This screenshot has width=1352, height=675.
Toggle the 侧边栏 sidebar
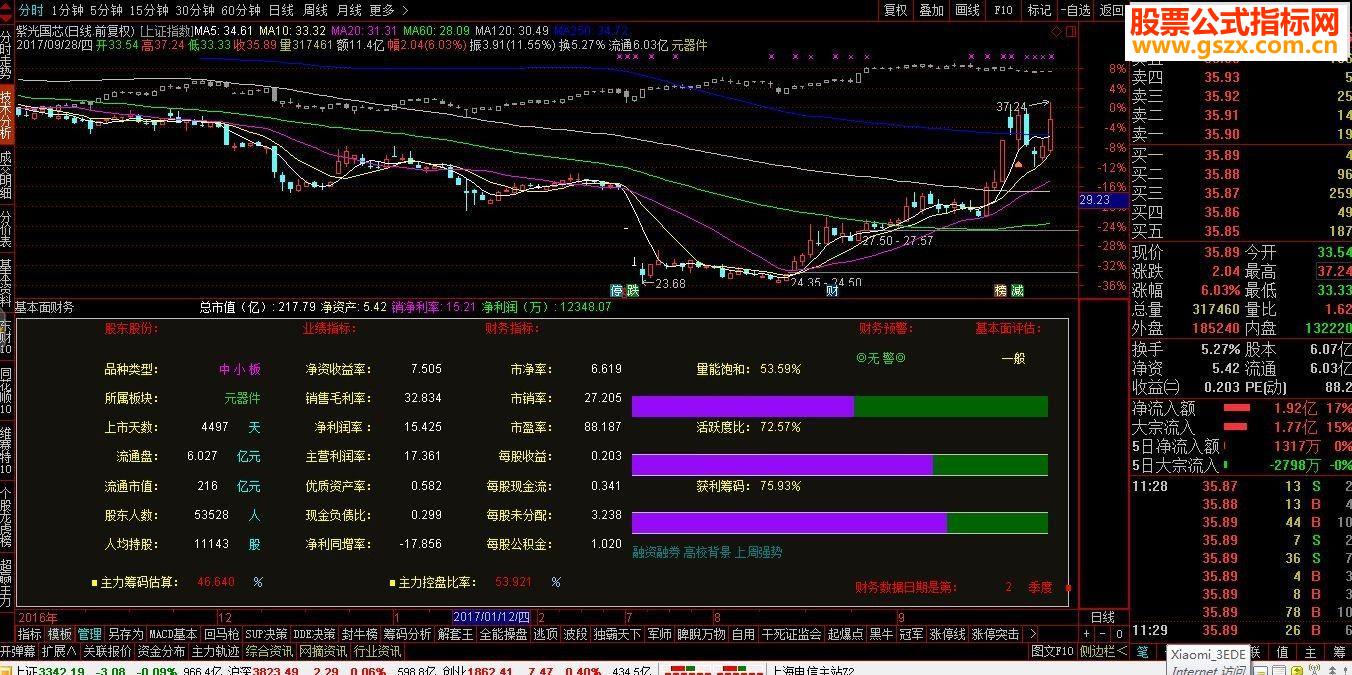[x=1104, y=651]
